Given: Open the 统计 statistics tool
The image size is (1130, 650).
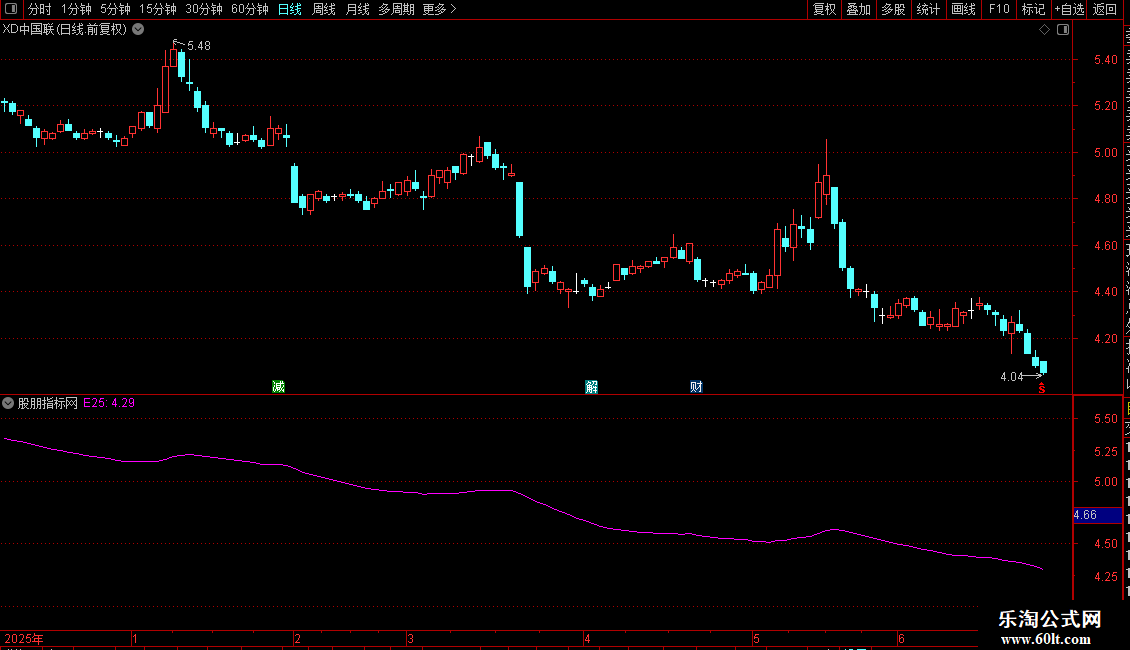Looking at the screenshot, I should point(927,9).
